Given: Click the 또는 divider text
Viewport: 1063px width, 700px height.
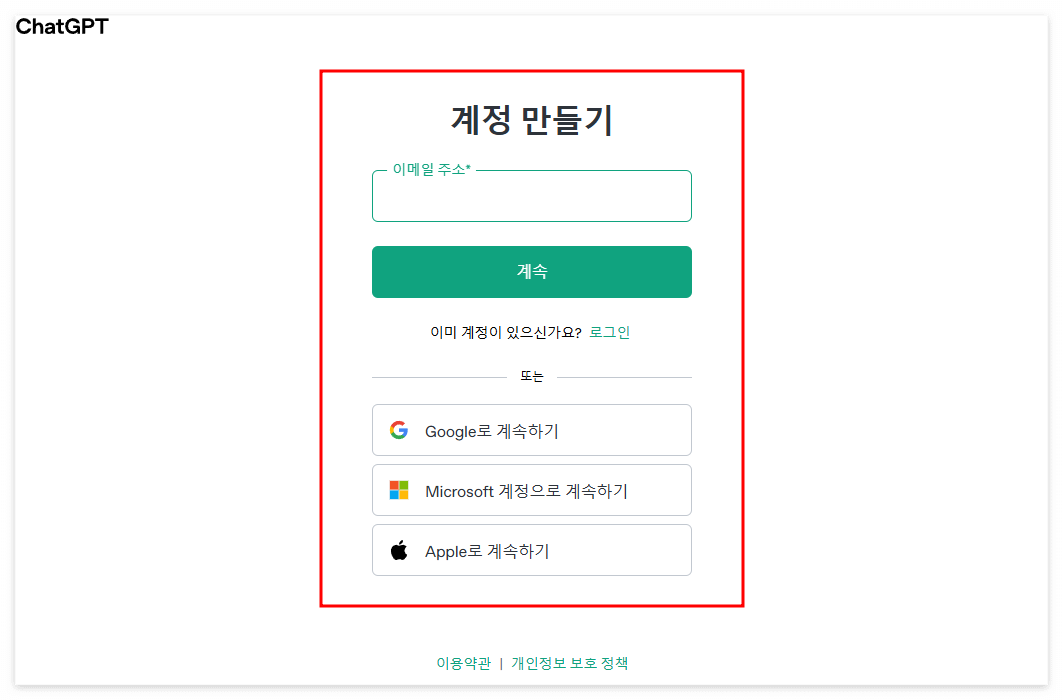Looking at the screenshot, I should tap(531, 377).
